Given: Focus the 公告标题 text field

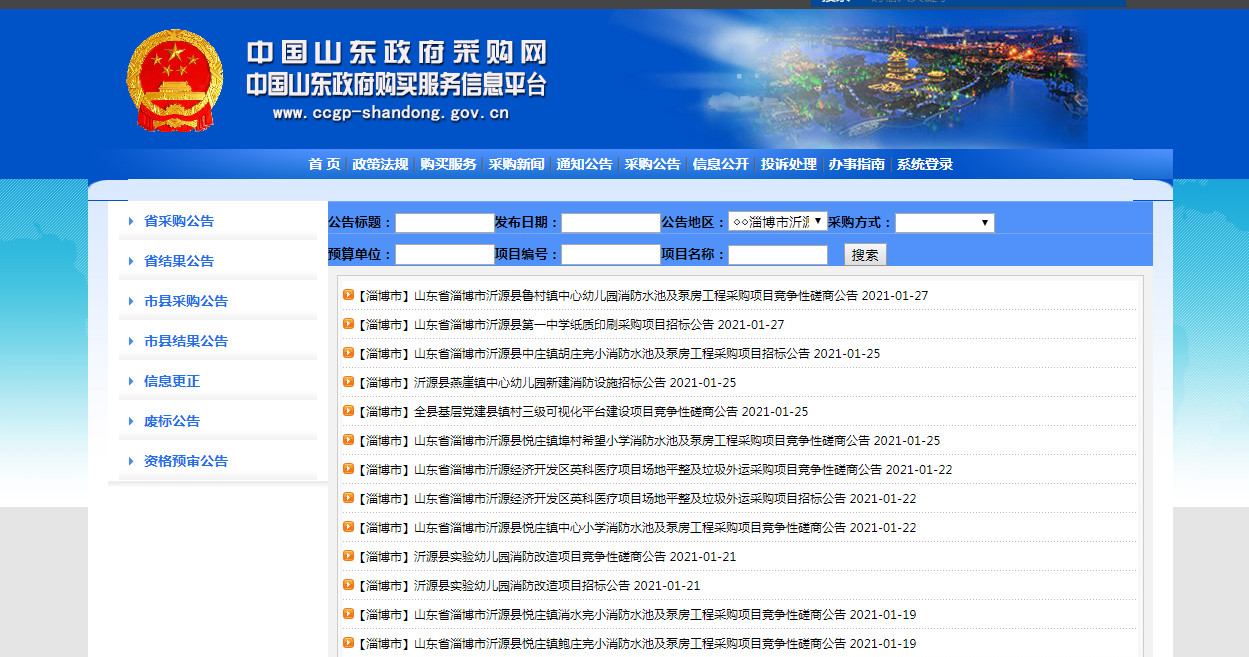Looking at the screenshot, I should tap(444, 223).
